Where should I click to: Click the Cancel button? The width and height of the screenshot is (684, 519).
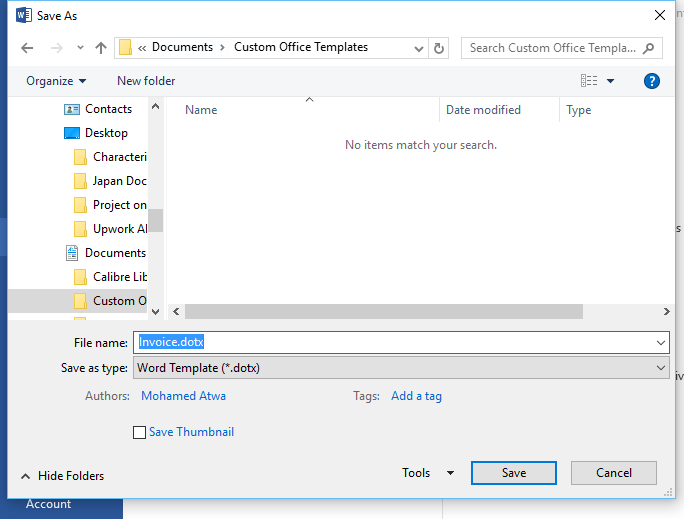614,473
